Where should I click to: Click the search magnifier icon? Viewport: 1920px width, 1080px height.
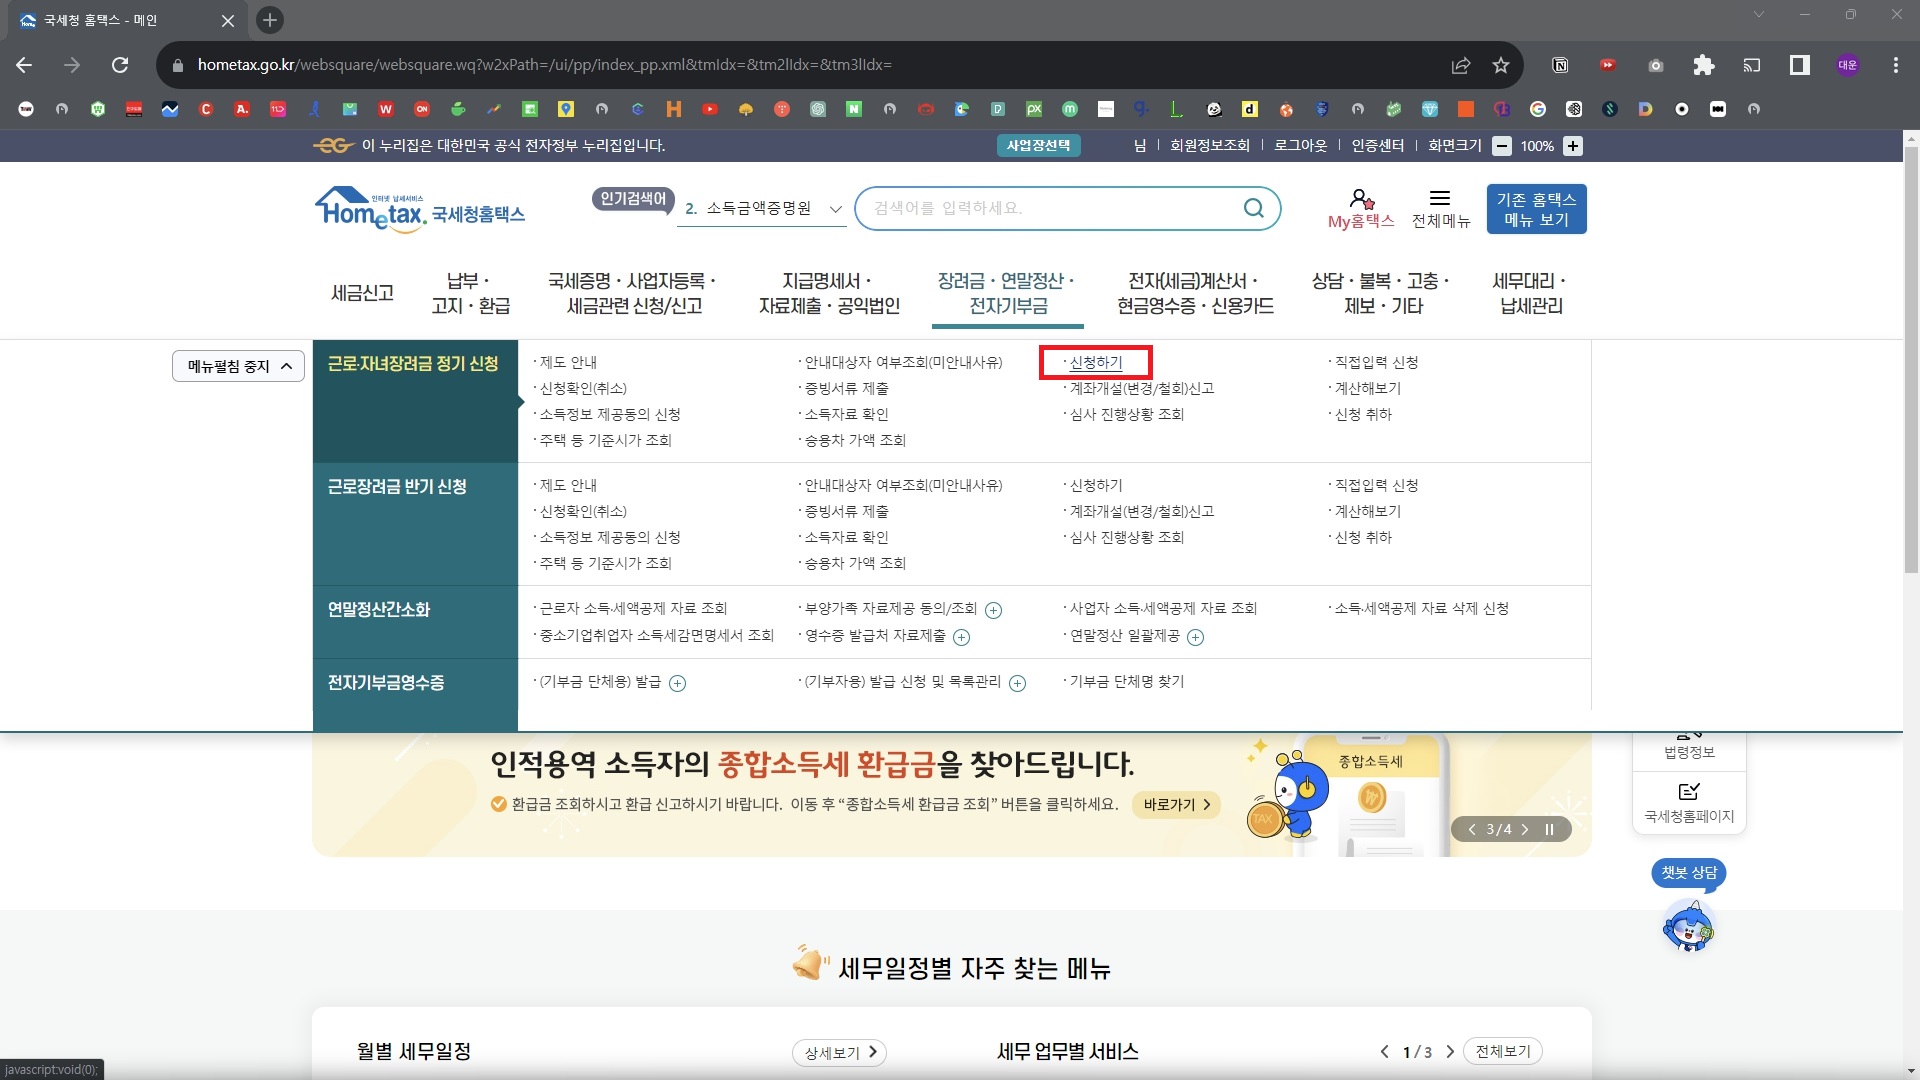[x=1253, y=208]
